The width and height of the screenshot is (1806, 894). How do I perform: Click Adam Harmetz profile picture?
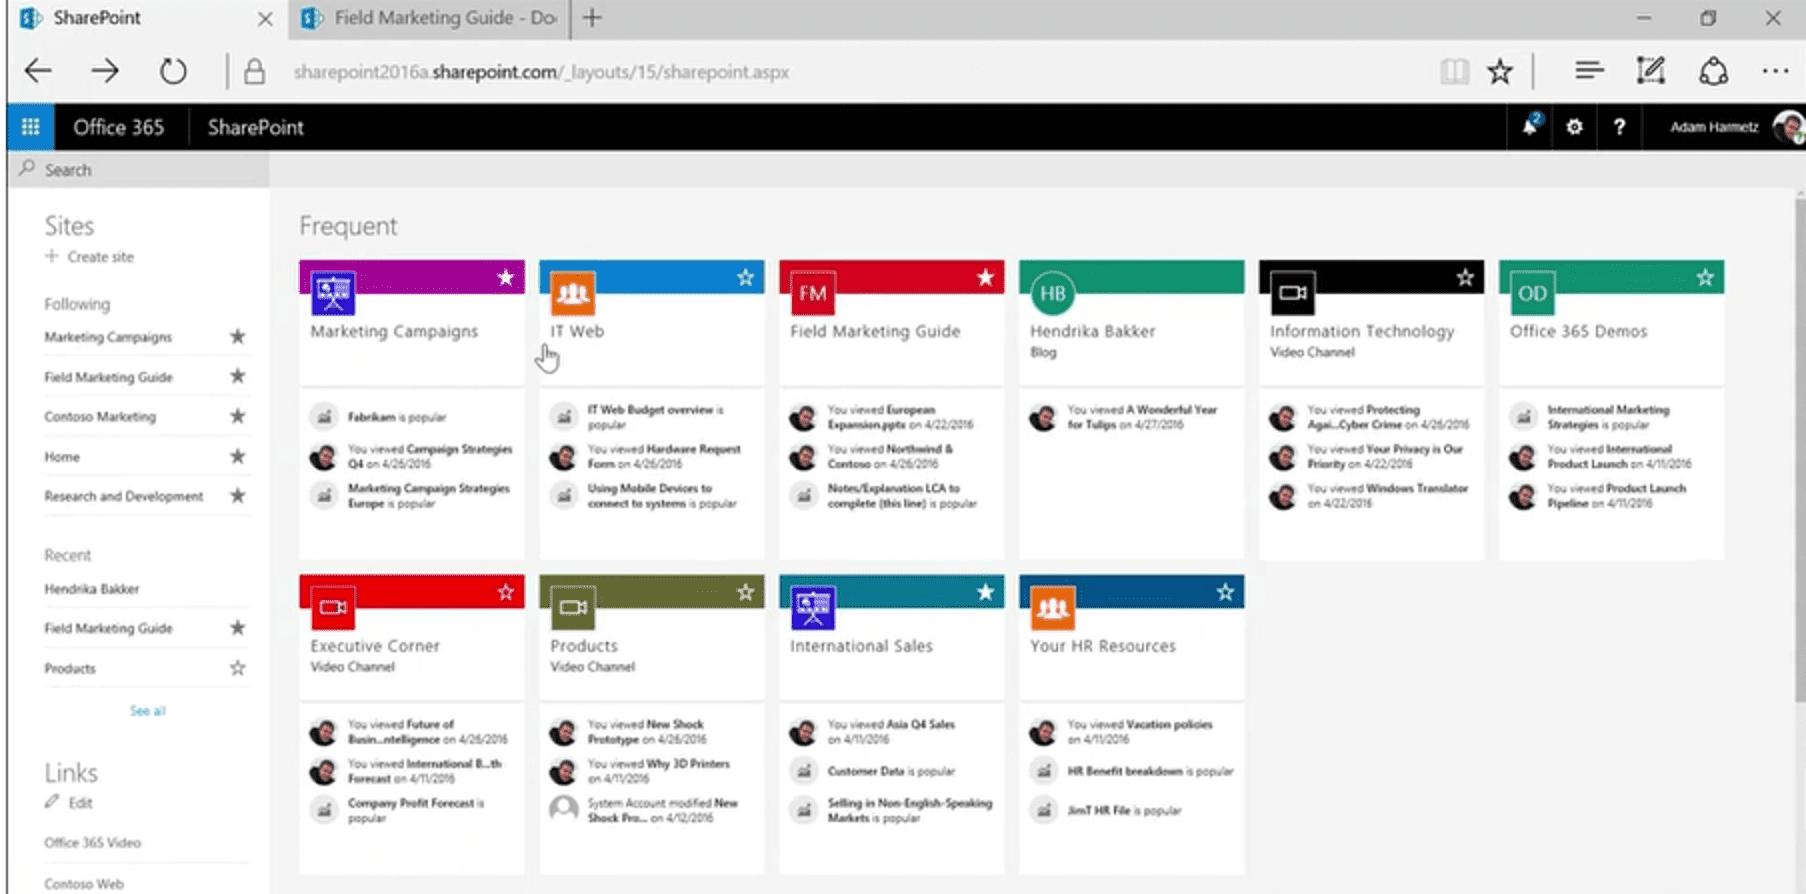(x=1788, y=127)
